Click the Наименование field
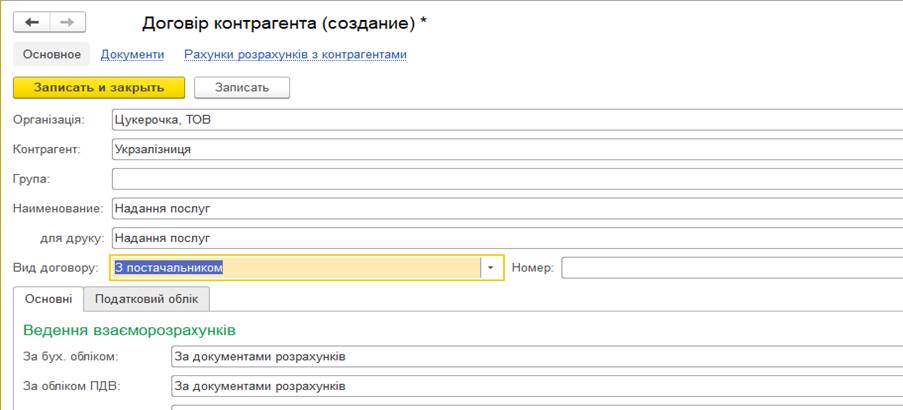Viewport: 903px width, 410px height. coord(507,208)
